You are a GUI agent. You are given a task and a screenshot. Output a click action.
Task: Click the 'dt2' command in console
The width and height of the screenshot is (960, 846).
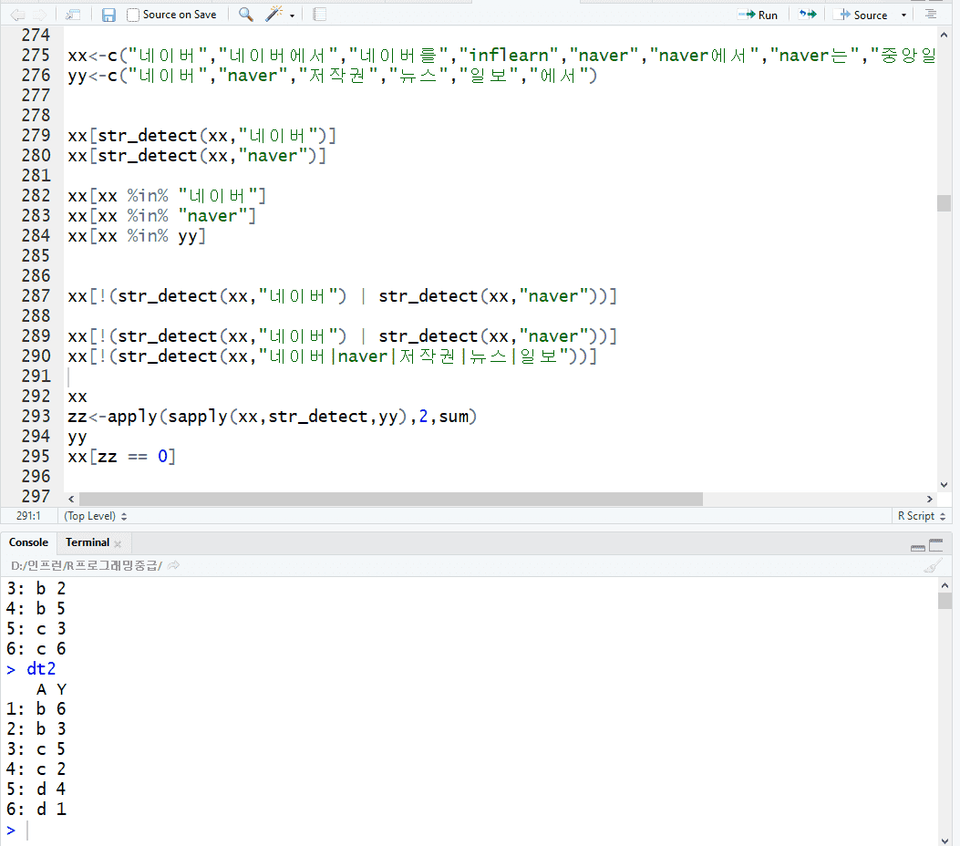(x=41, y=669)
